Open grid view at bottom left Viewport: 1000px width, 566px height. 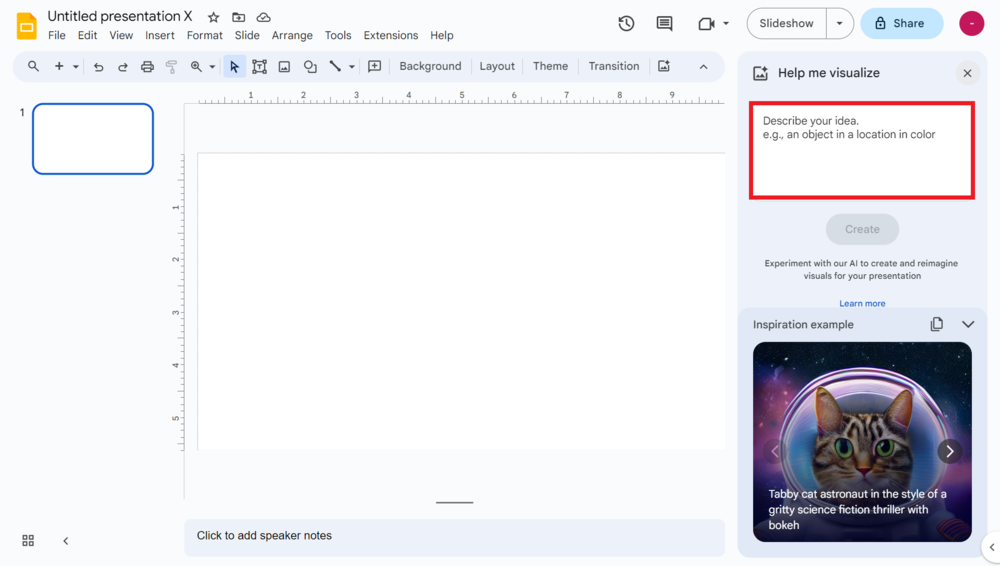click(28, 540)
